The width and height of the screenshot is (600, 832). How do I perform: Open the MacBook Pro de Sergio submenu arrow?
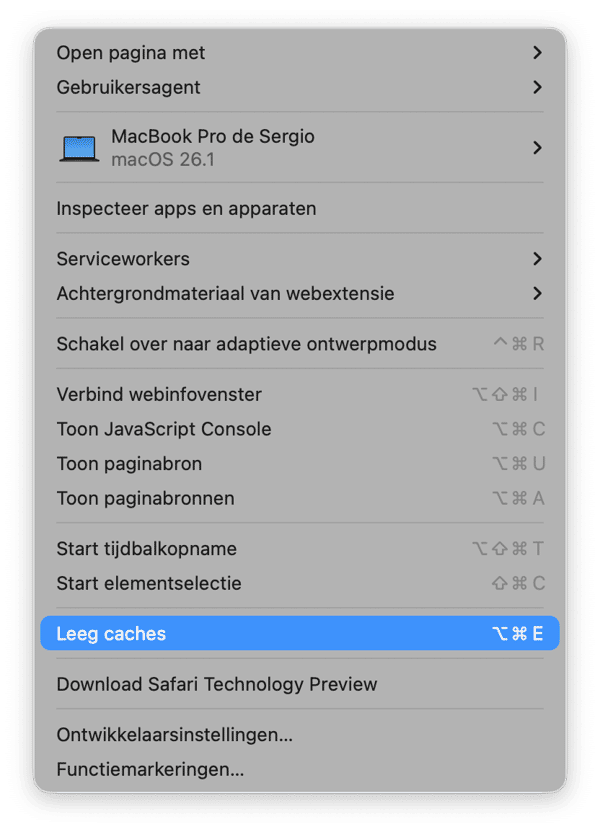(x=537, y=148)
